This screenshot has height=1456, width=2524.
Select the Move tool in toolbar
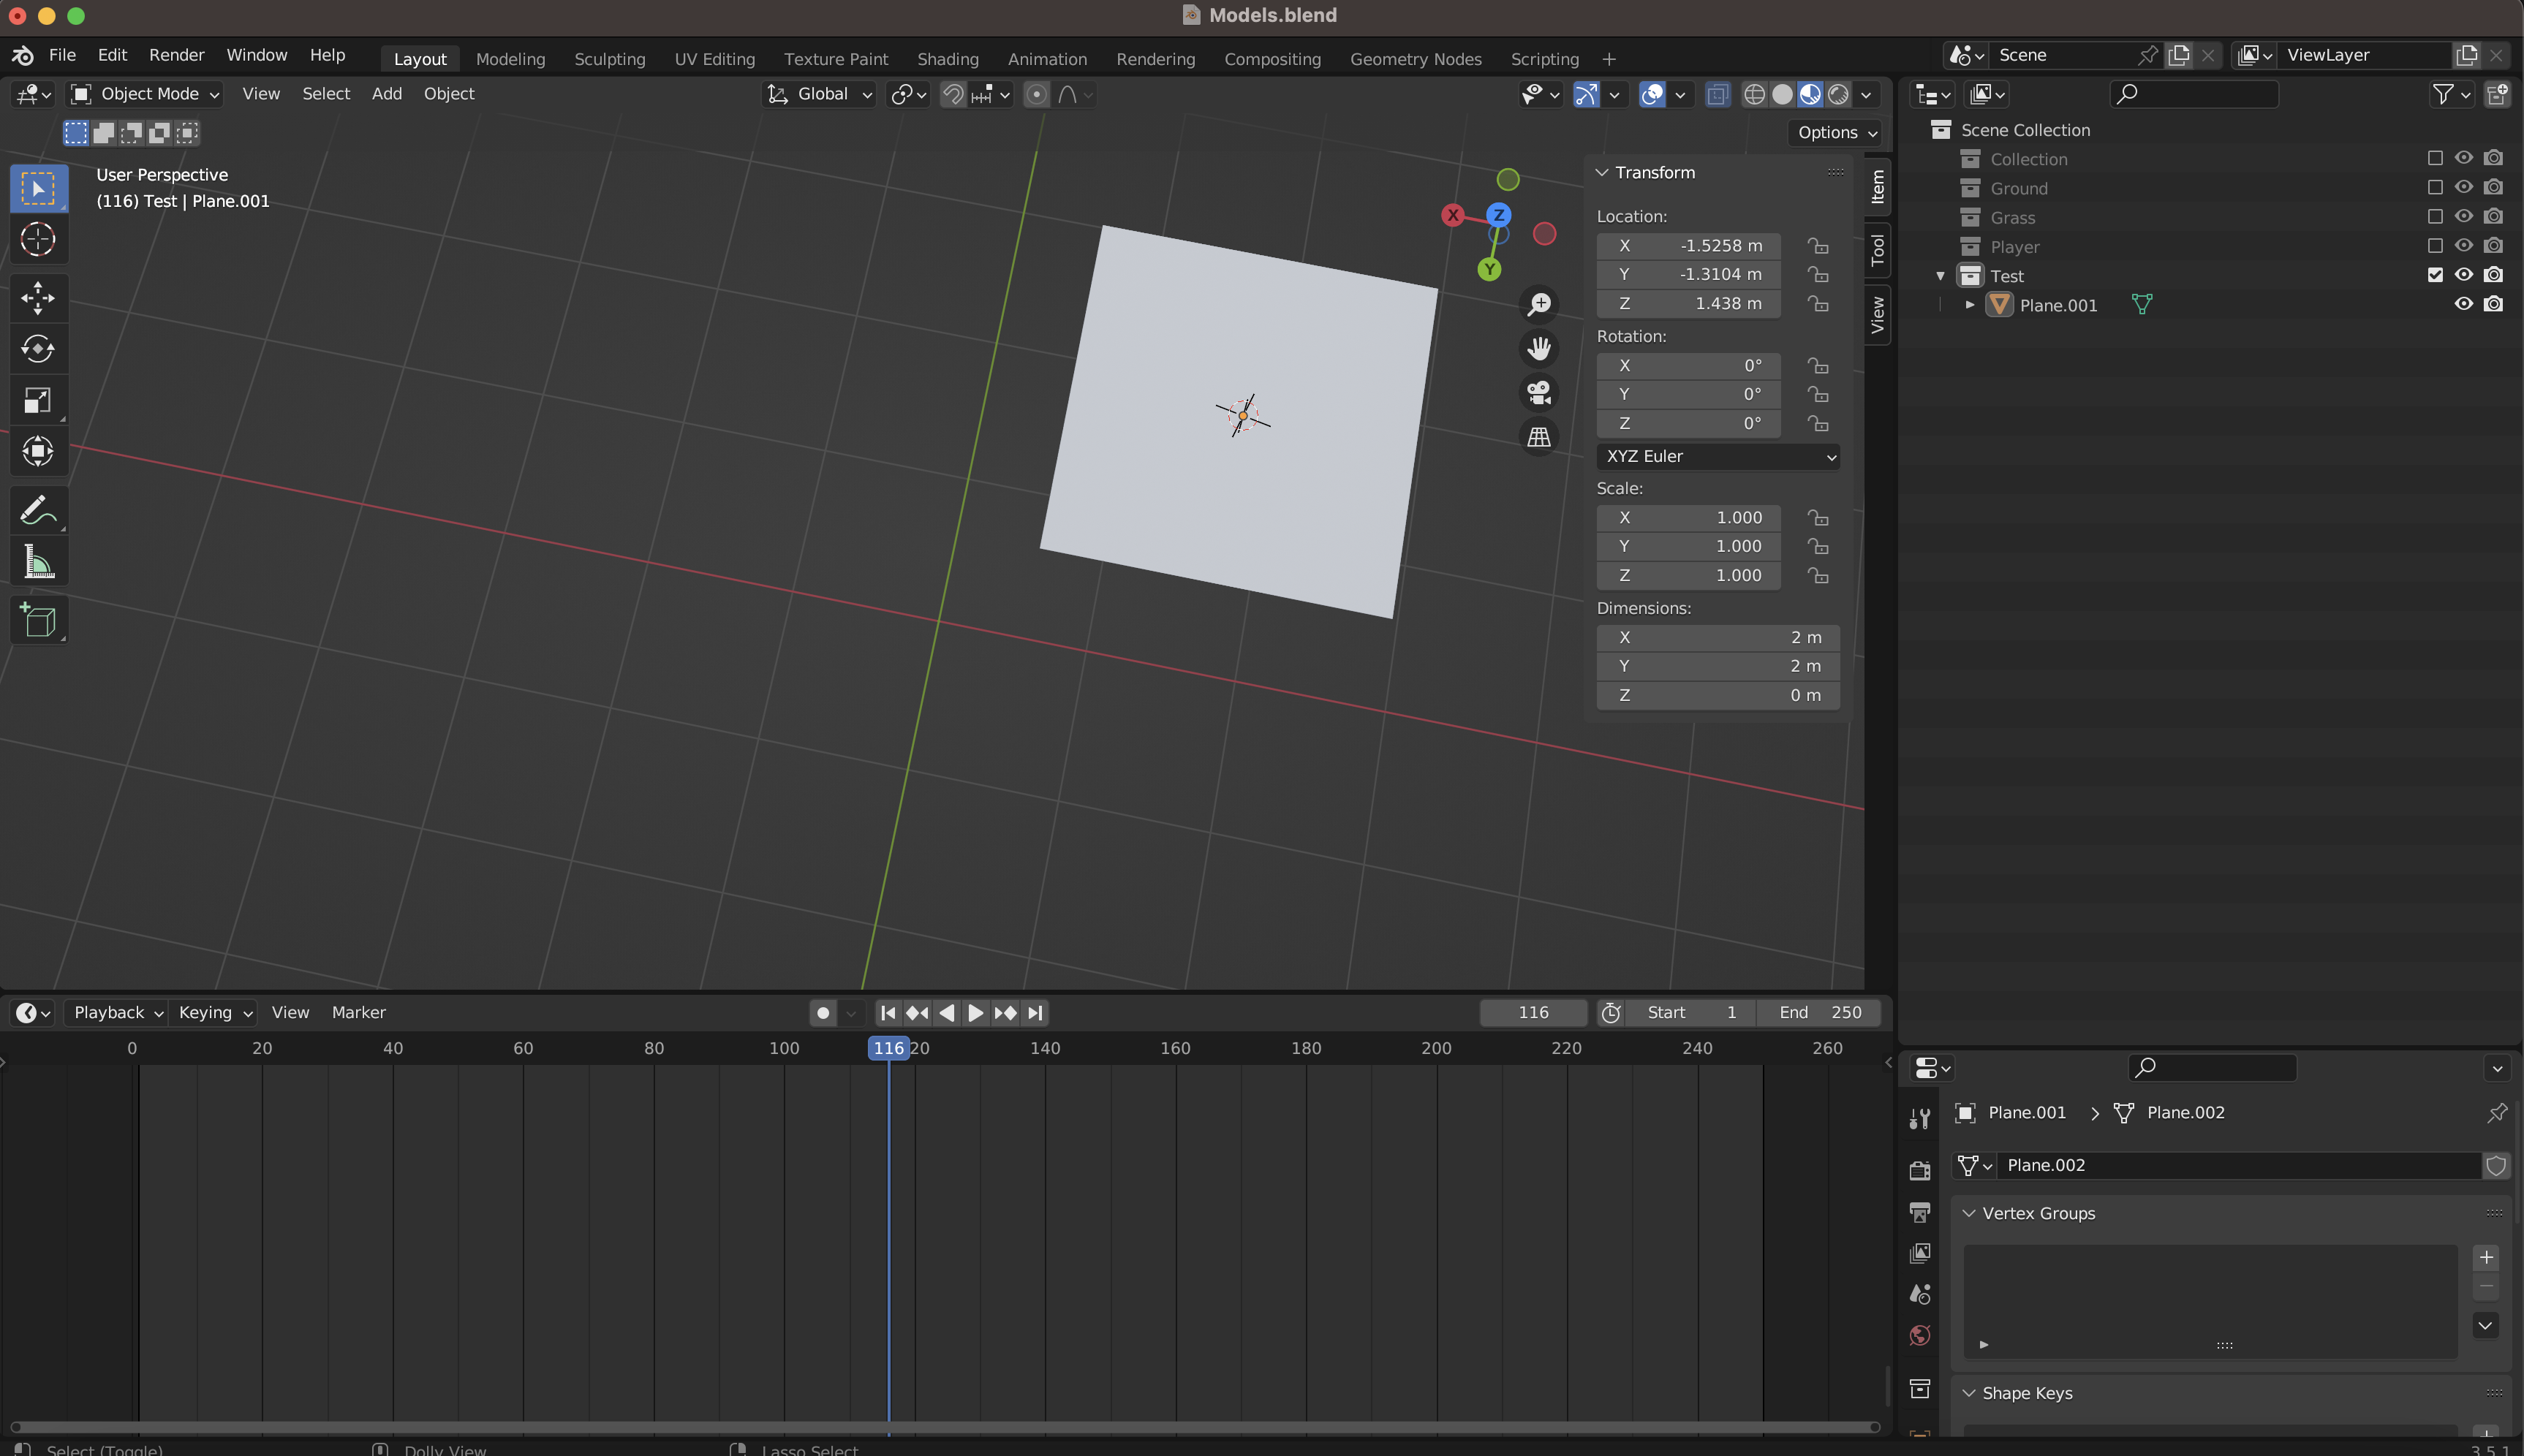tap(38, 298)
